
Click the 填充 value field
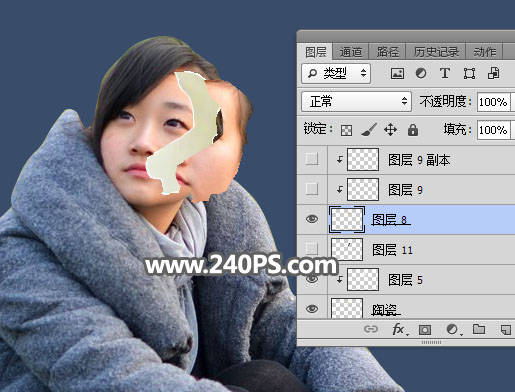[494, 130]
